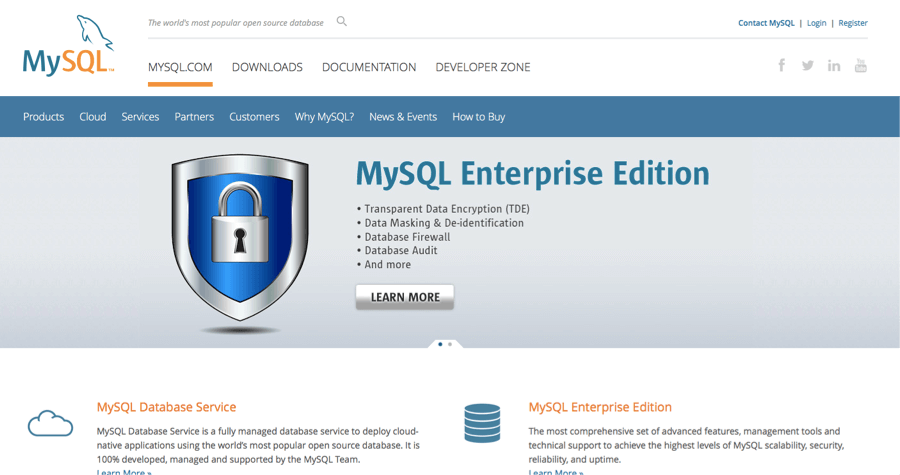Select the first carousel slide dot
This screenshot has height=475, width=900.
tap(440, 344)
